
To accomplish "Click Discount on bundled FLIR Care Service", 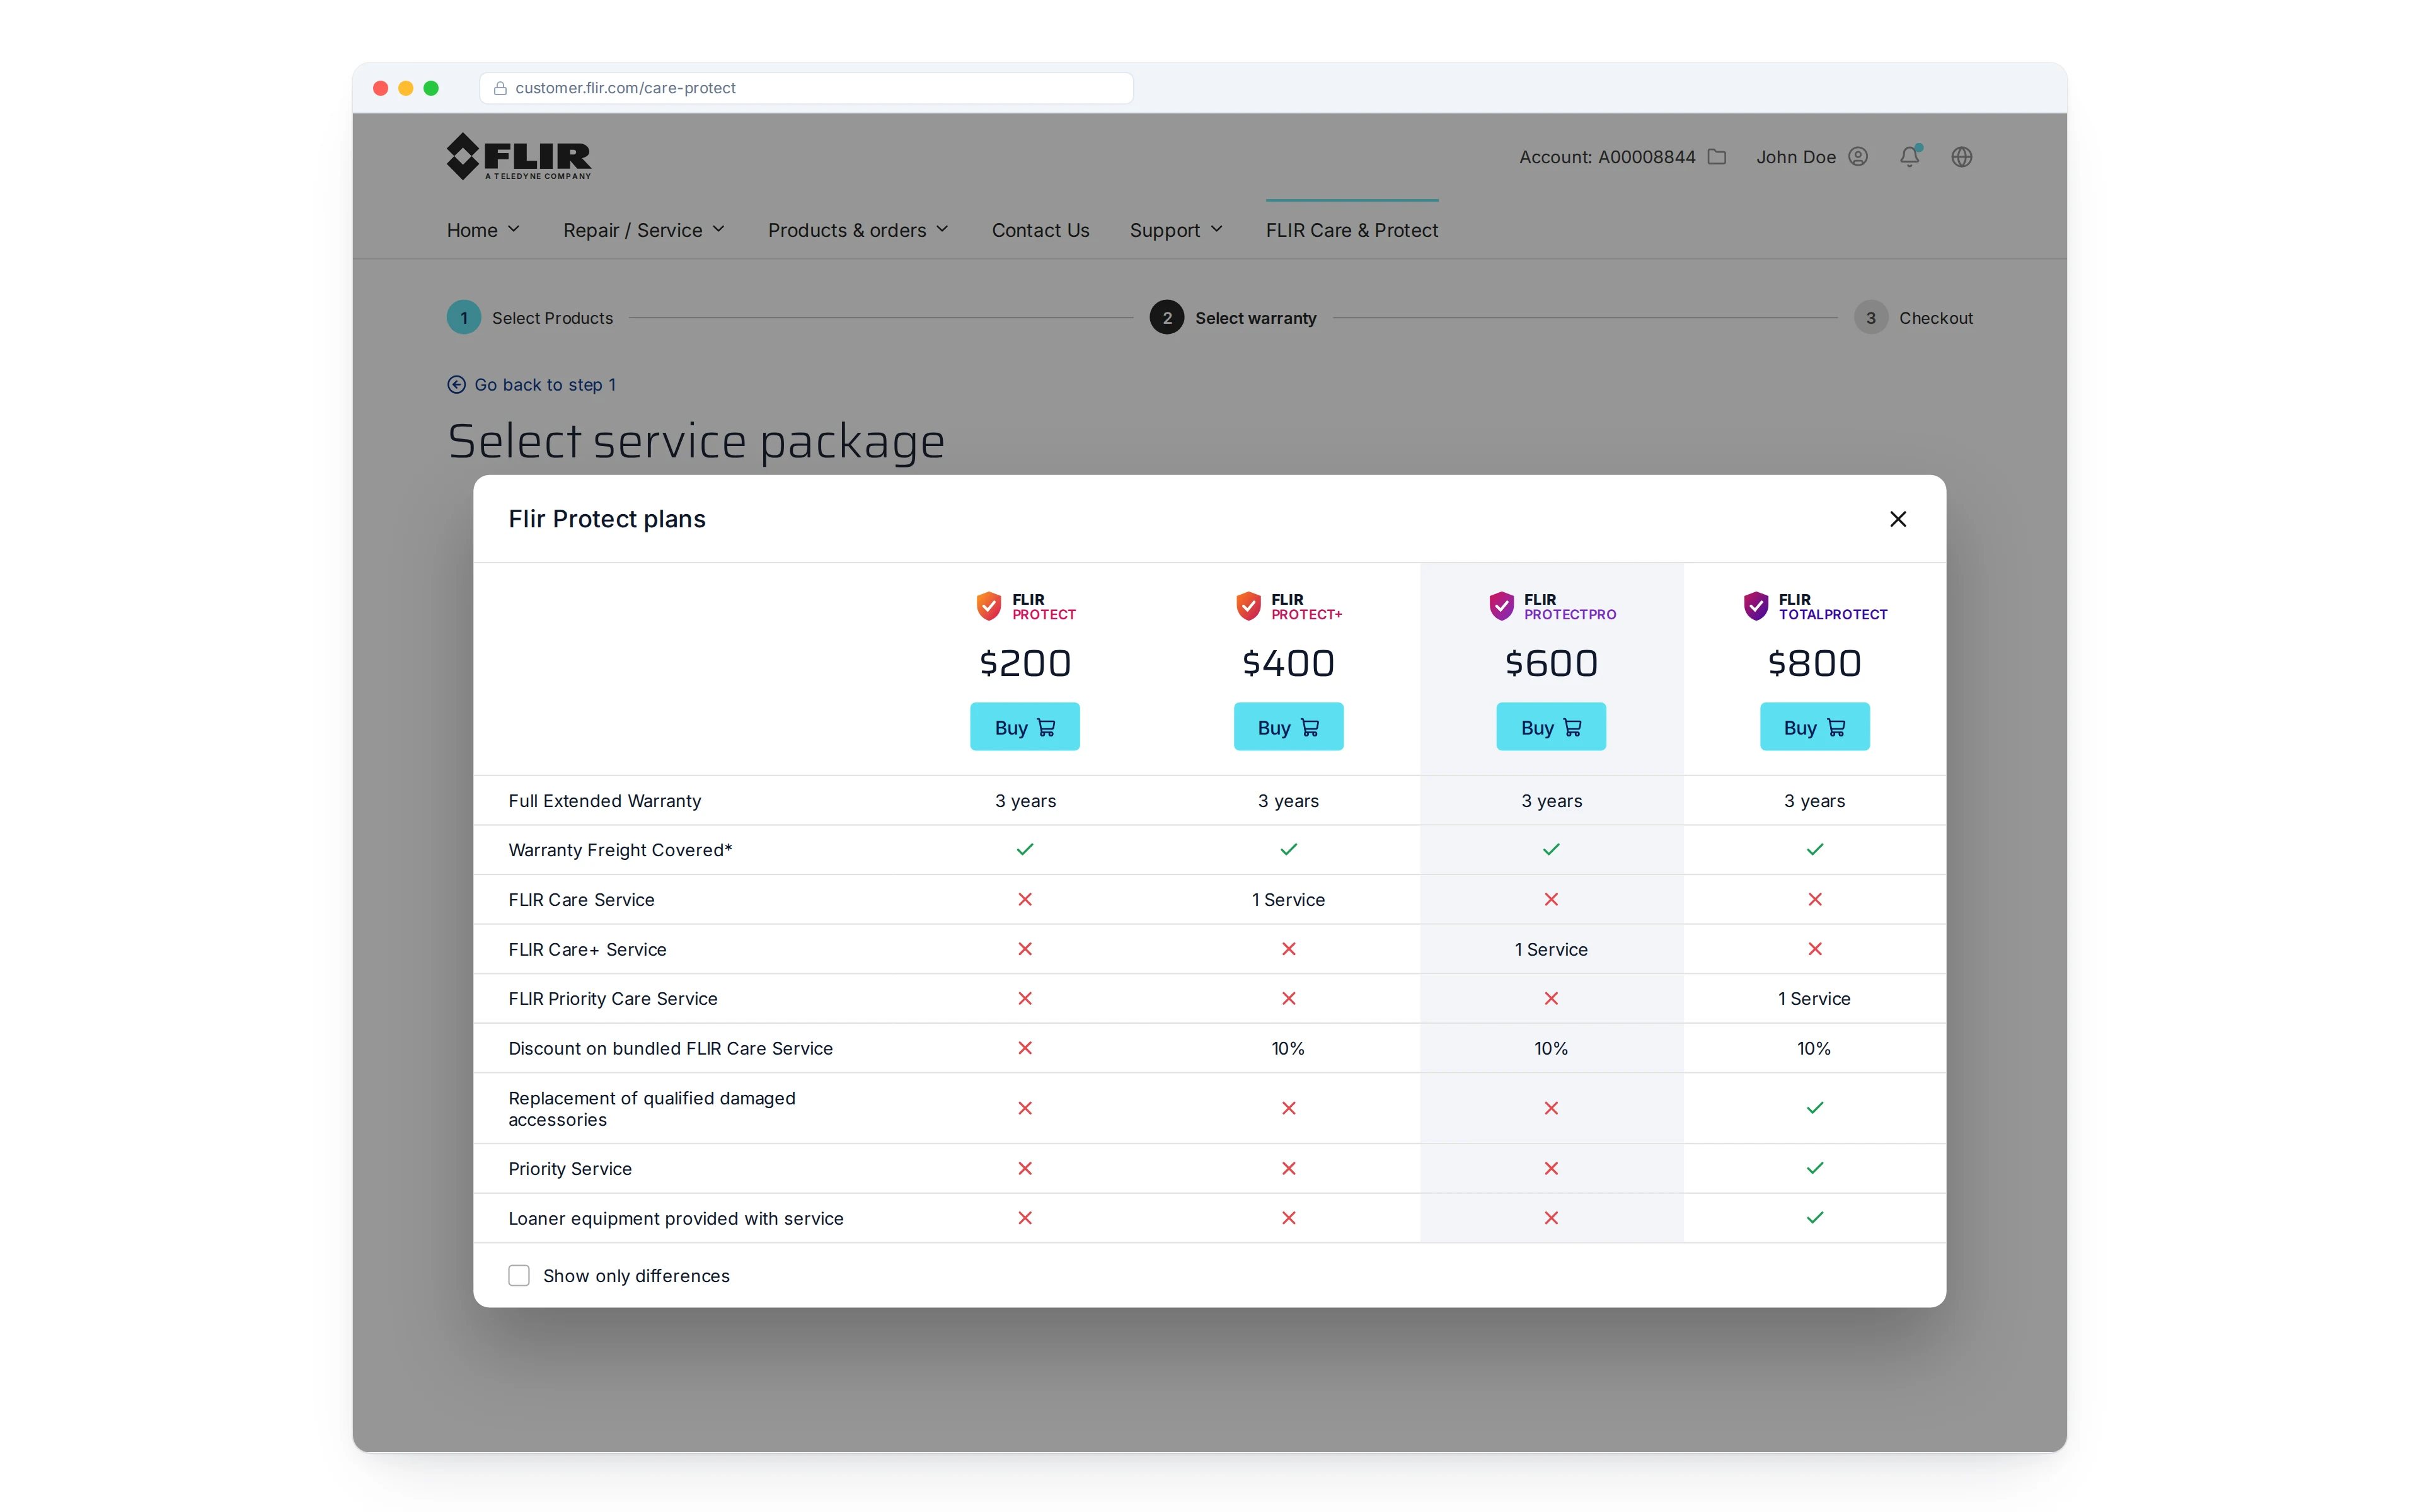I will 670,1048.
